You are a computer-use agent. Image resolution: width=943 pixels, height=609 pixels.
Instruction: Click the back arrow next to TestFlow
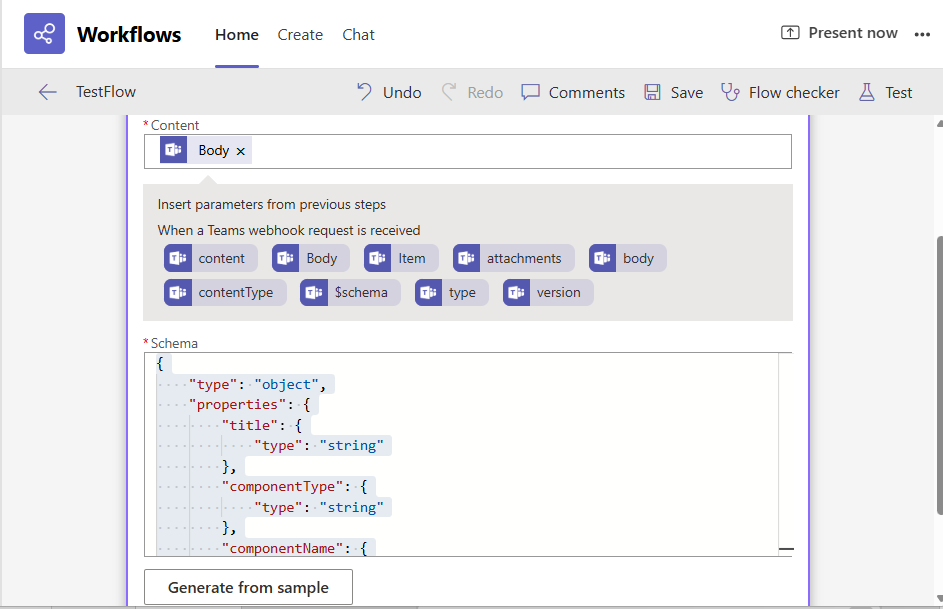tap(47, 92)
